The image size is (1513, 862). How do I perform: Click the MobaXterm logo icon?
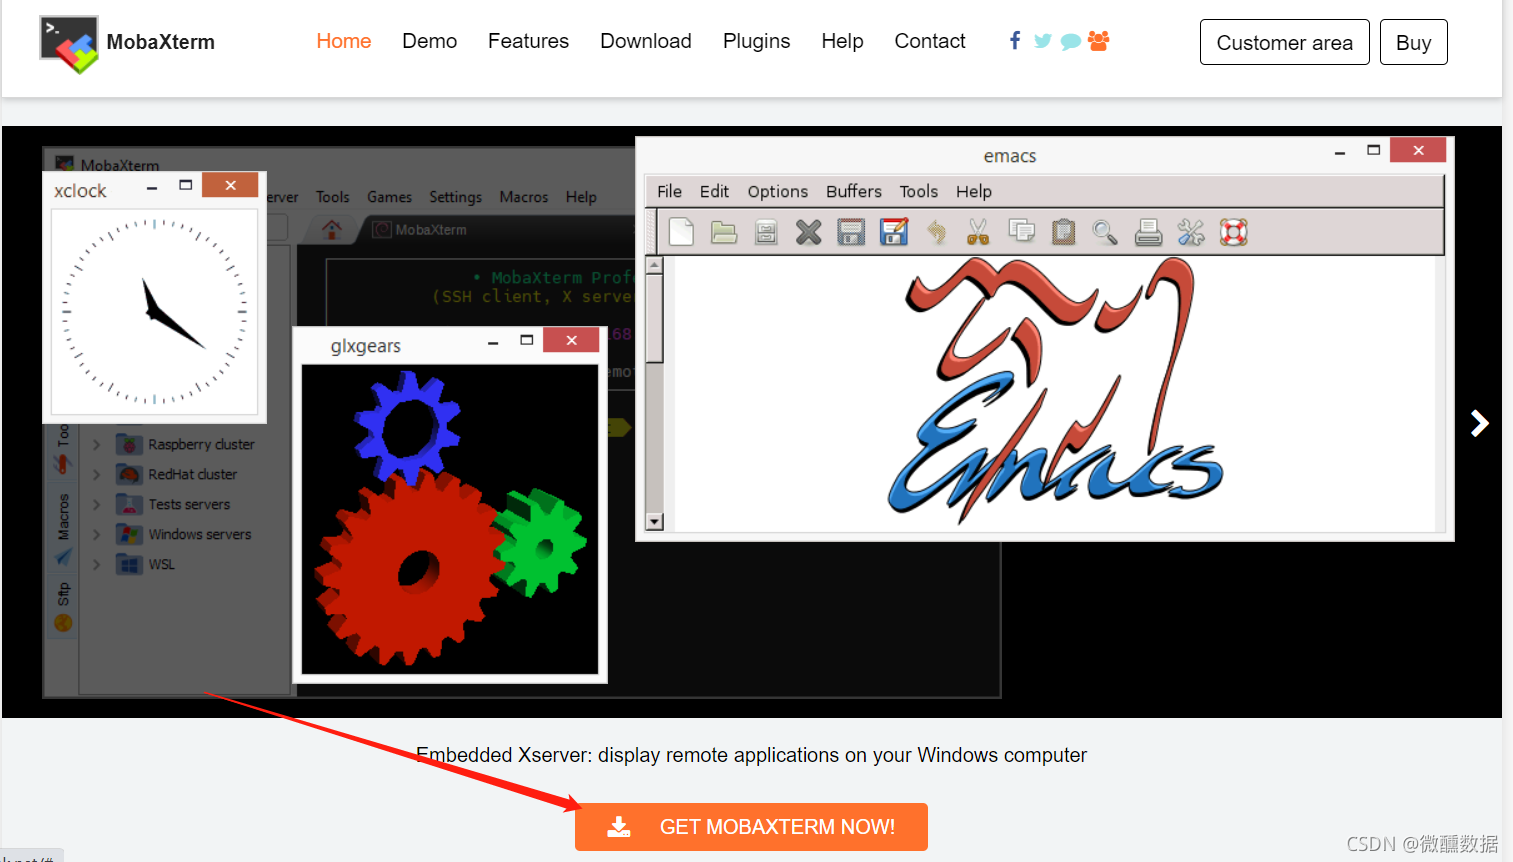point(69,44)
